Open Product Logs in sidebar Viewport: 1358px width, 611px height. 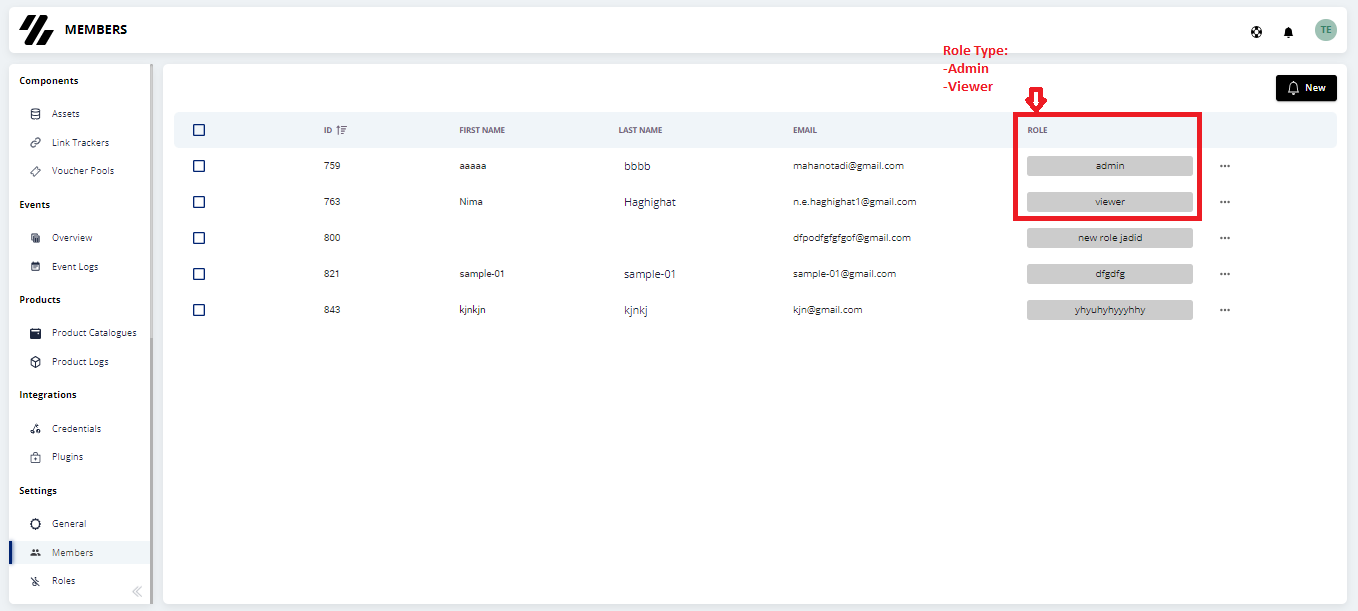click(x=79, y=362)
